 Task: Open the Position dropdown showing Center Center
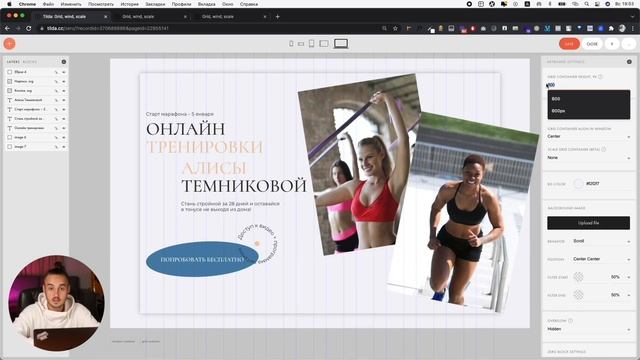[601, 259]
